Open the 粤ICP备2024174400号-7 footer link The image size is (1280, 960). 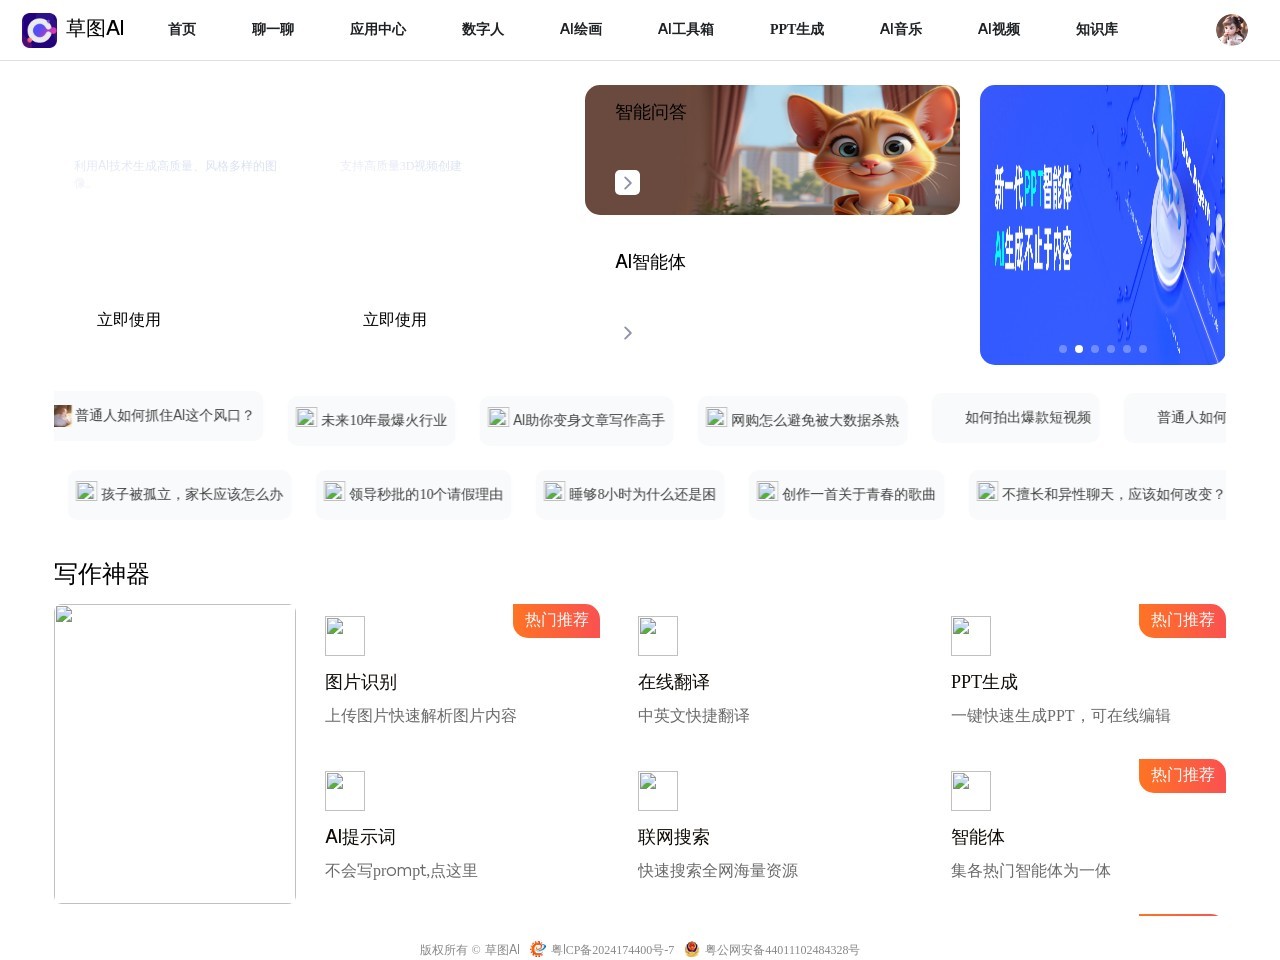612,950
